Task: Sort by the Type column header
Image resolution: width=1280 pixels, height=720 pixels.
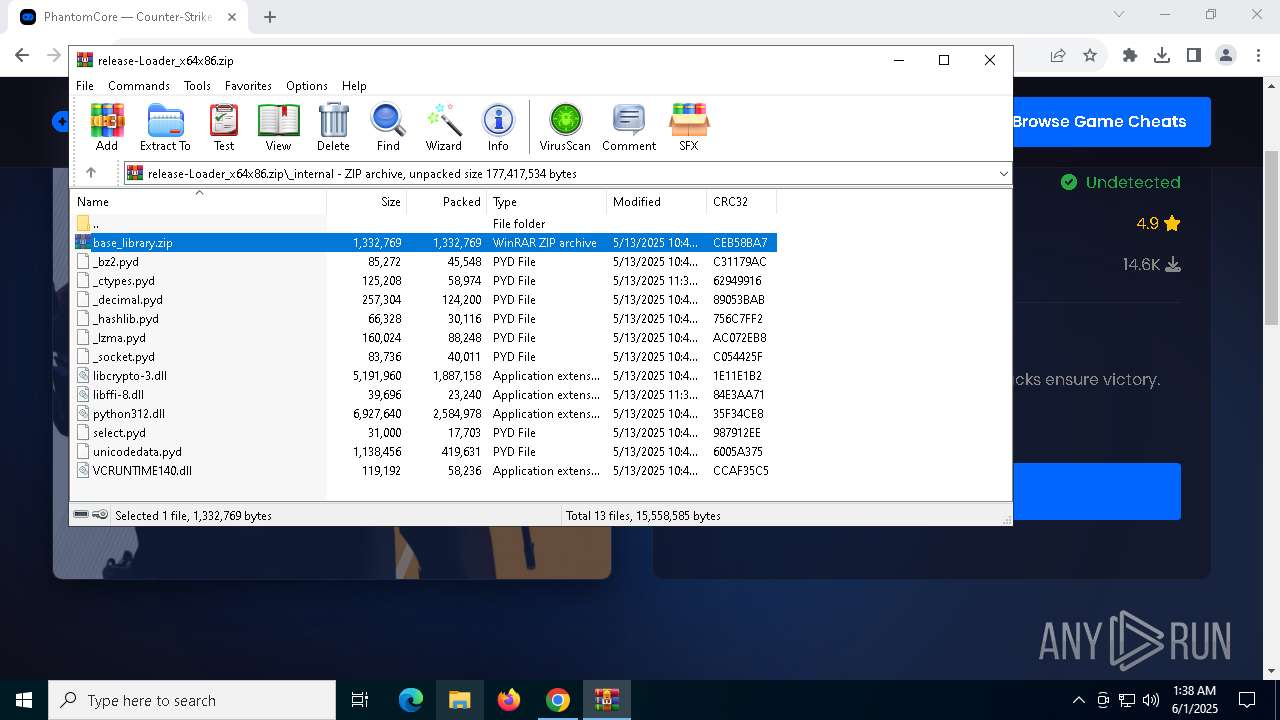Action: (x=546, y=202)
